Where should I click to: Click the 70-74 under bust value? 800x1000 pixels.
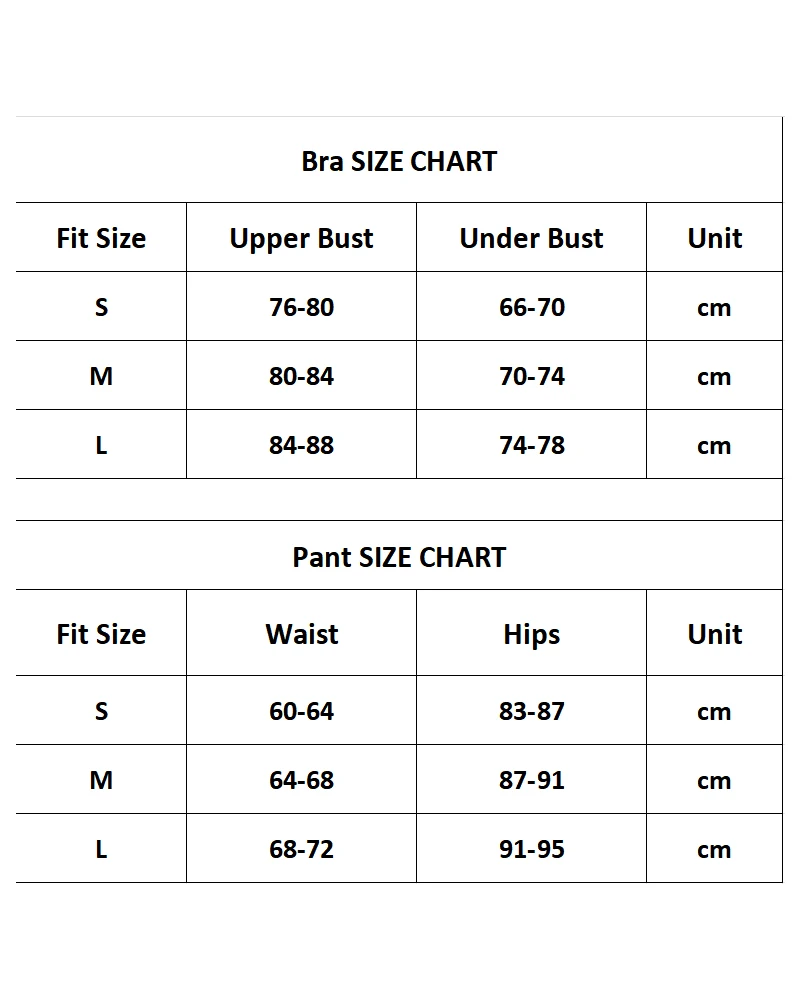click(x=531, y=376)
